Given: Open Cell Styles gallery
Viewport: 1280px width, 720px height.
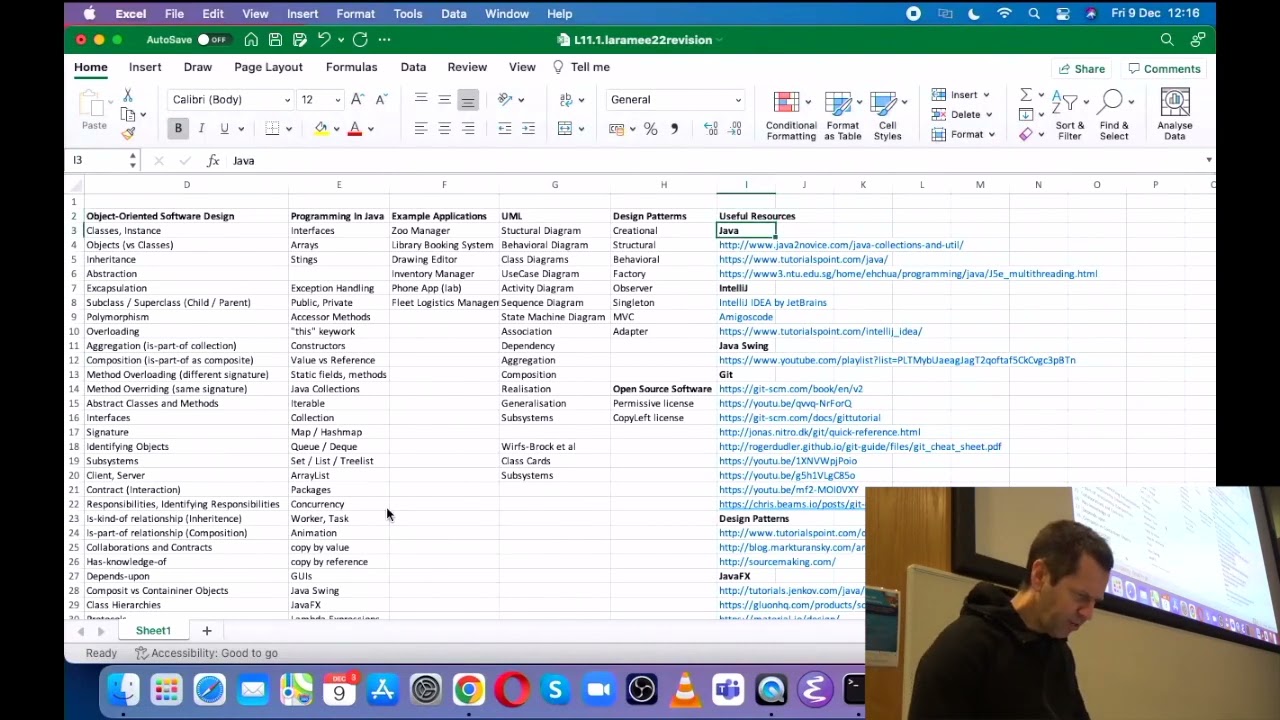Looking at the screenshot, I should tap(887, 116).
